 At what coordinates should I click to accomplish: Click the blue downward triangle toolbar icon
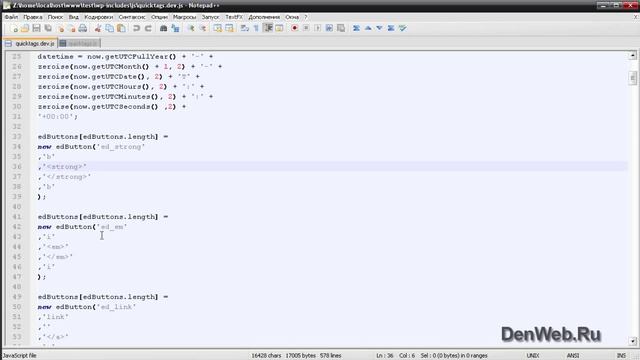point(380,28)
